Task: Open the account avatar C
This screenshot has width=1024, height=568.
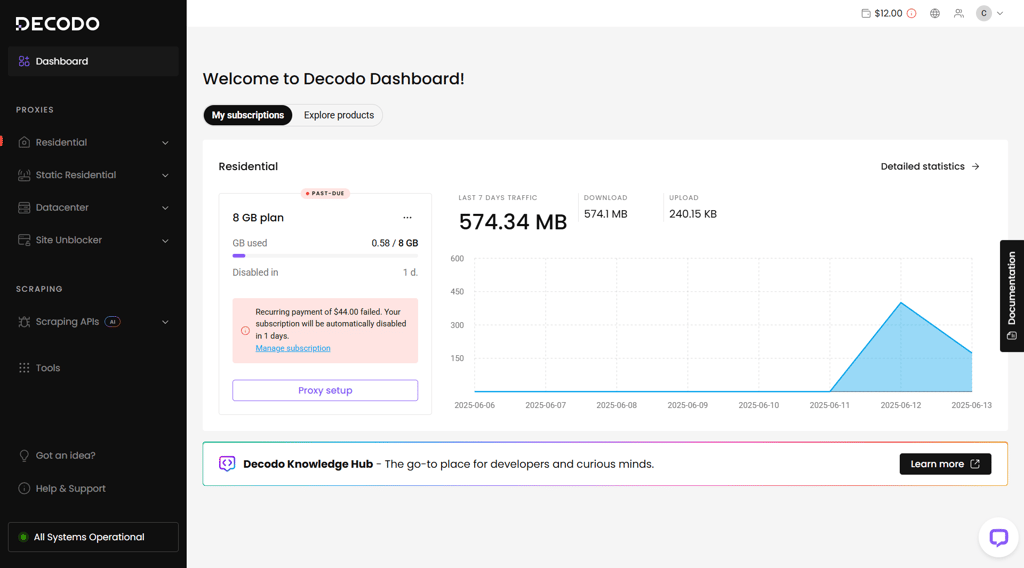Action: pyautogui.click(x=984, y=13)
